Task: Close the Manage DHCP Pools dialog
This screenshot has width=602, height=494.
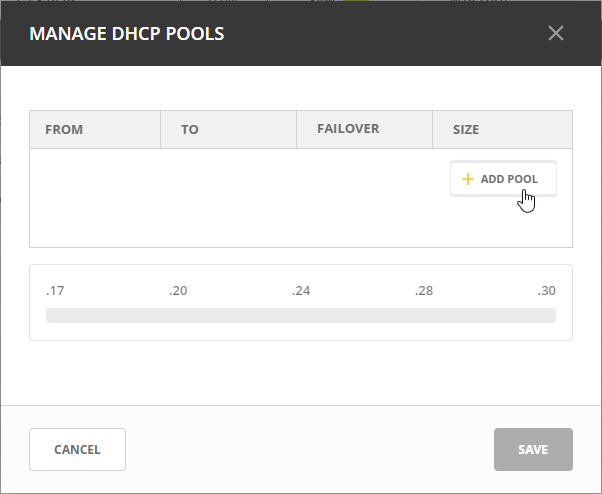Action: 556,33
